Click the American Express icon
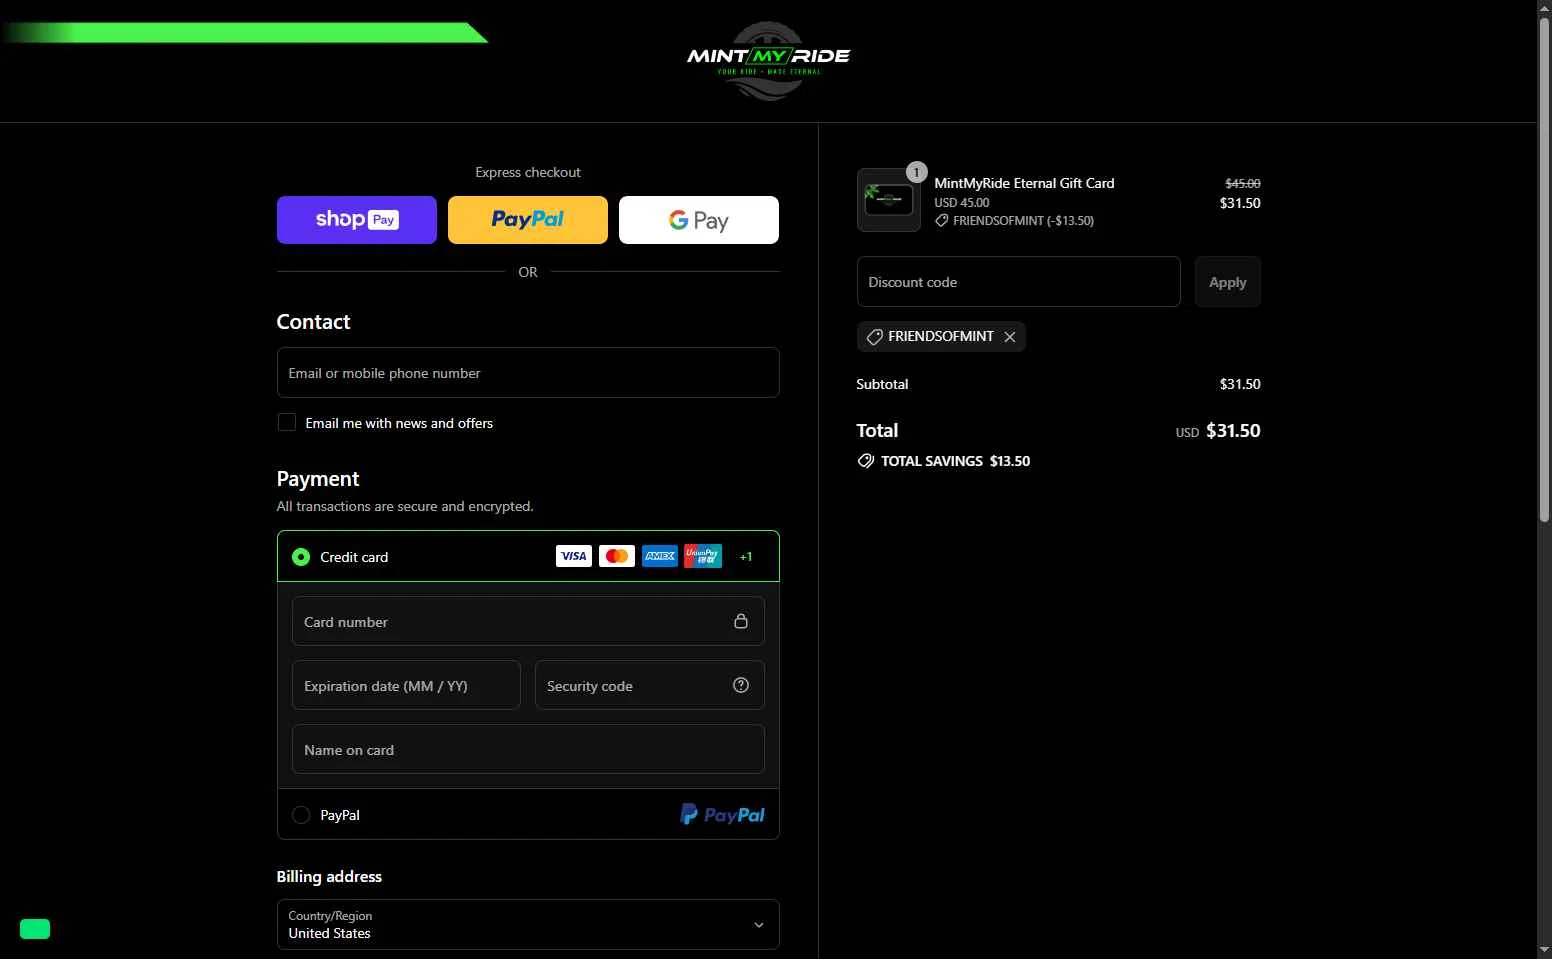The width and height of the screenshot is (1552, 959). coord(660,556)
